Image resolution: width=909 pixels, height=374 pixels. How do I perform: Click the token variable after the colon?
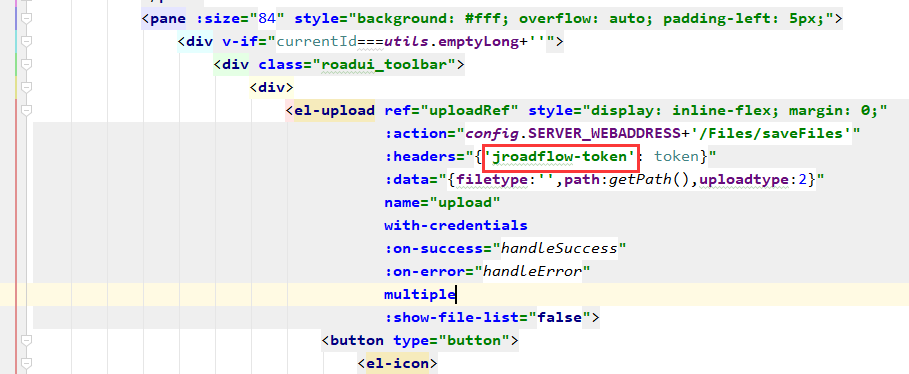(676, 157)
